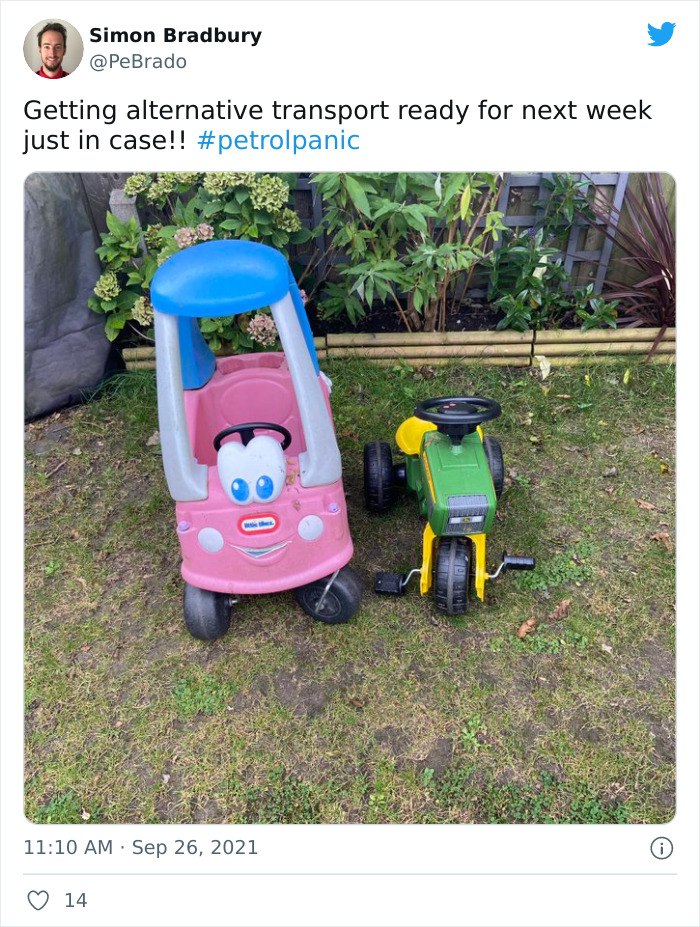This screenshot has height=927, width=700.
Task: Open the attached garden photo
Action: click(x=350, y=498)
